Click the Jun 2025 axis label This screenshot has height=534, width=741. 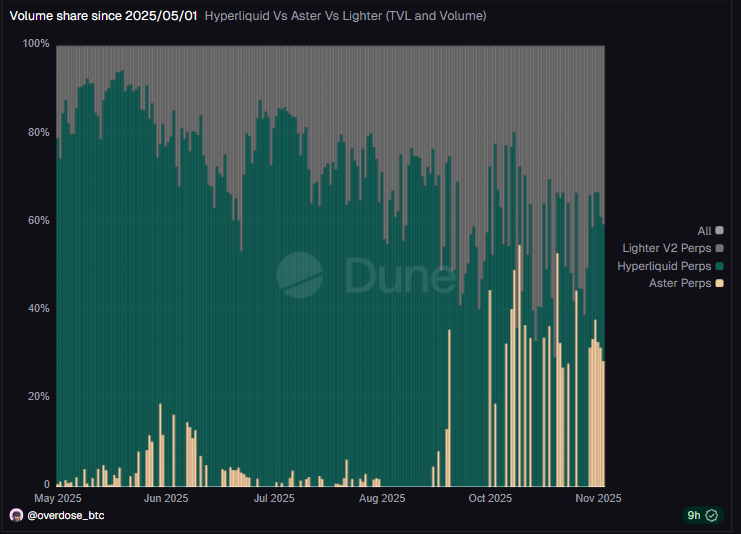click(x=166, y=498)
